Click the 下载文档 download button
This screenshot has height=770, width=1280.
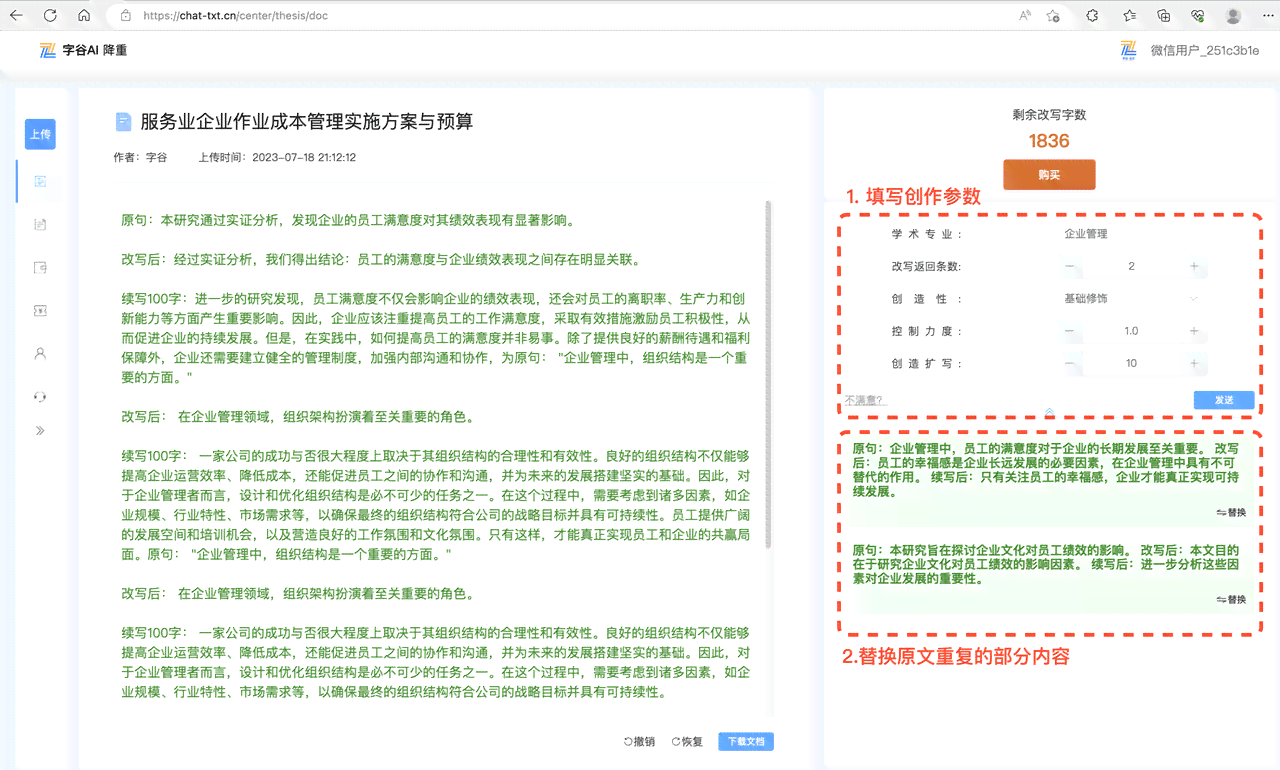tap(746, 742)
